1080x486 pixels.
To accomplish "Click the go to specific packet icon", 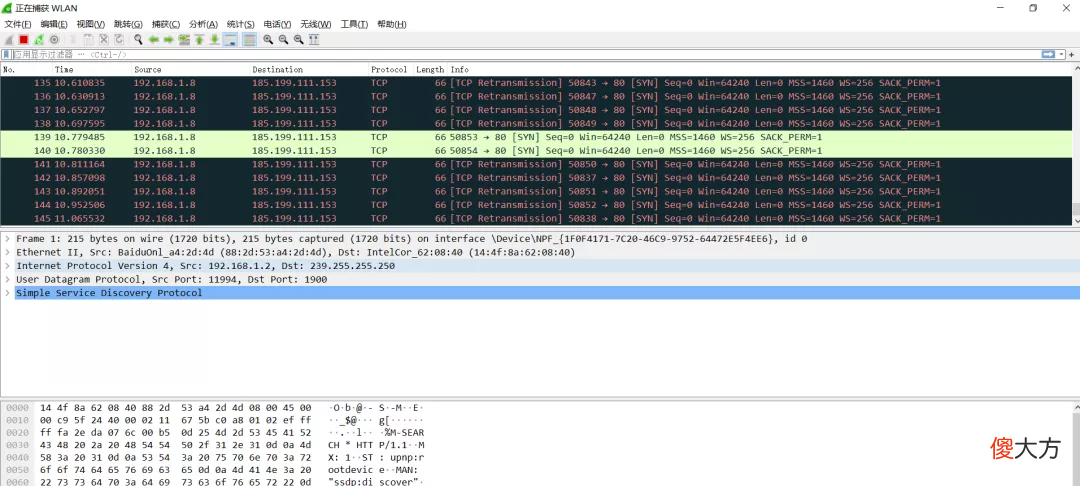I will pos(184,40).
